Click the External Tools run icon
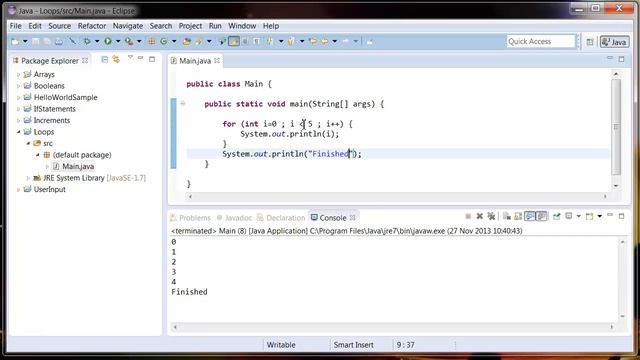This screenshot has width=640, height=360. coord(129,41)
